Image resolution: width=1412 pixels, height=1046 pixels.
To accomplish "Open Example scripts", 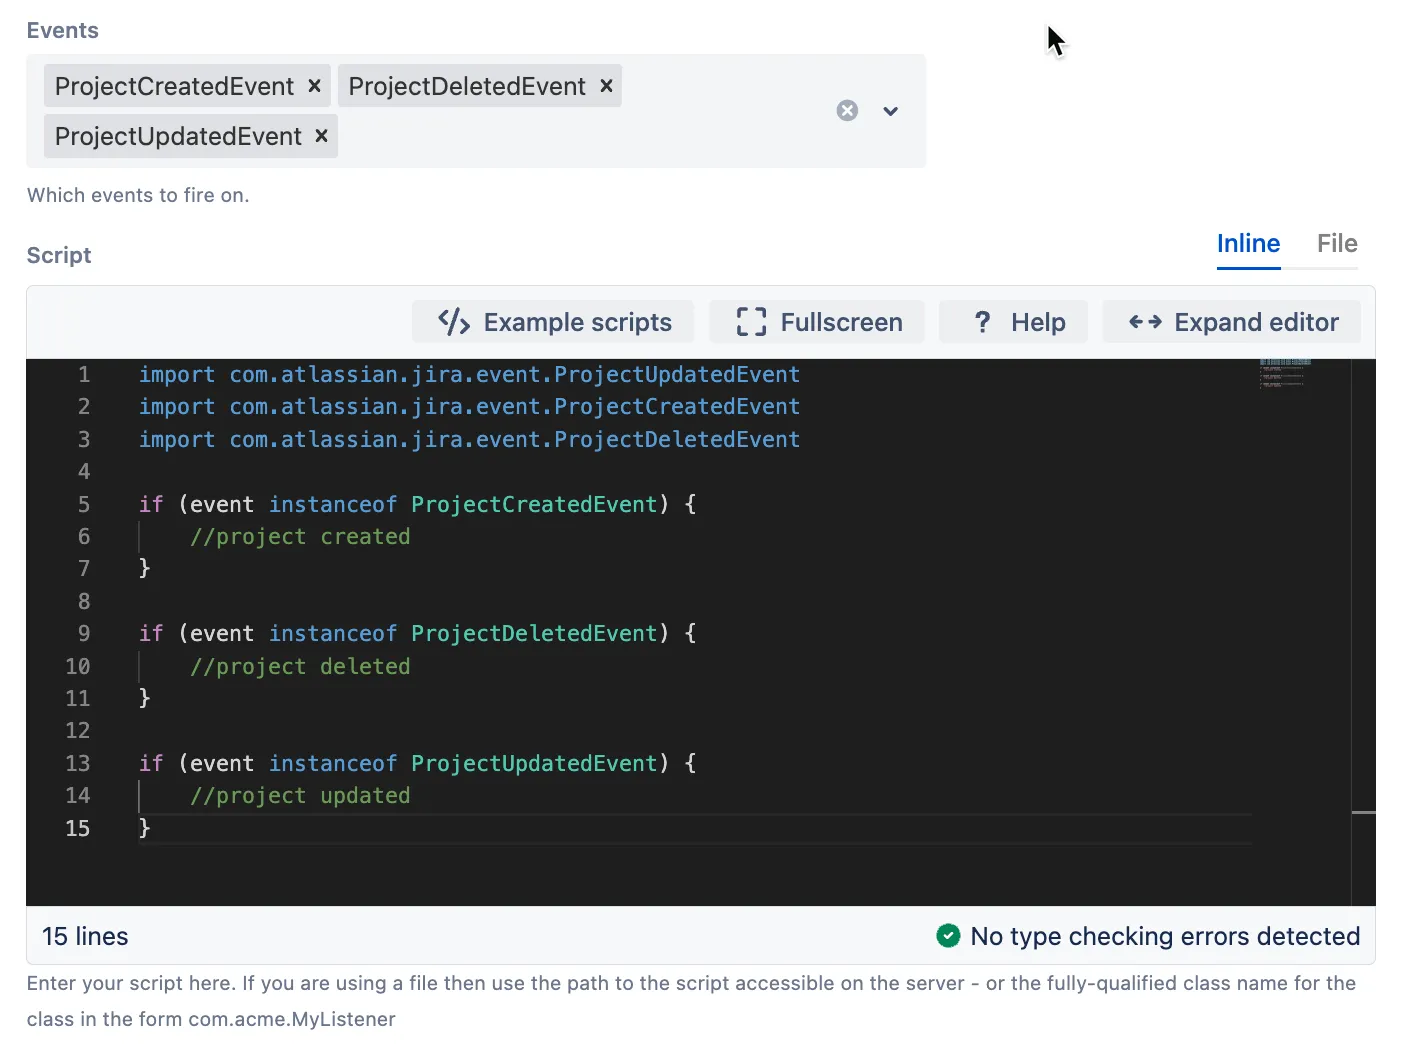I will 553,322.
